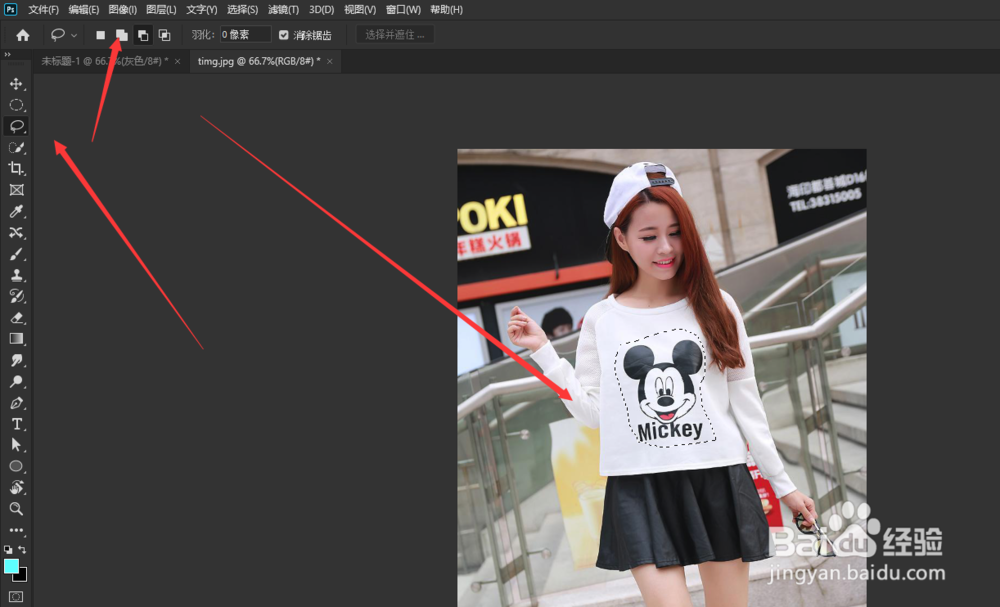The height and width of the screenshot is (607, 1000).
Task: Open the Edit Toolbar three-dots menu
Action: pyautogui.click(x=16, y=530)
